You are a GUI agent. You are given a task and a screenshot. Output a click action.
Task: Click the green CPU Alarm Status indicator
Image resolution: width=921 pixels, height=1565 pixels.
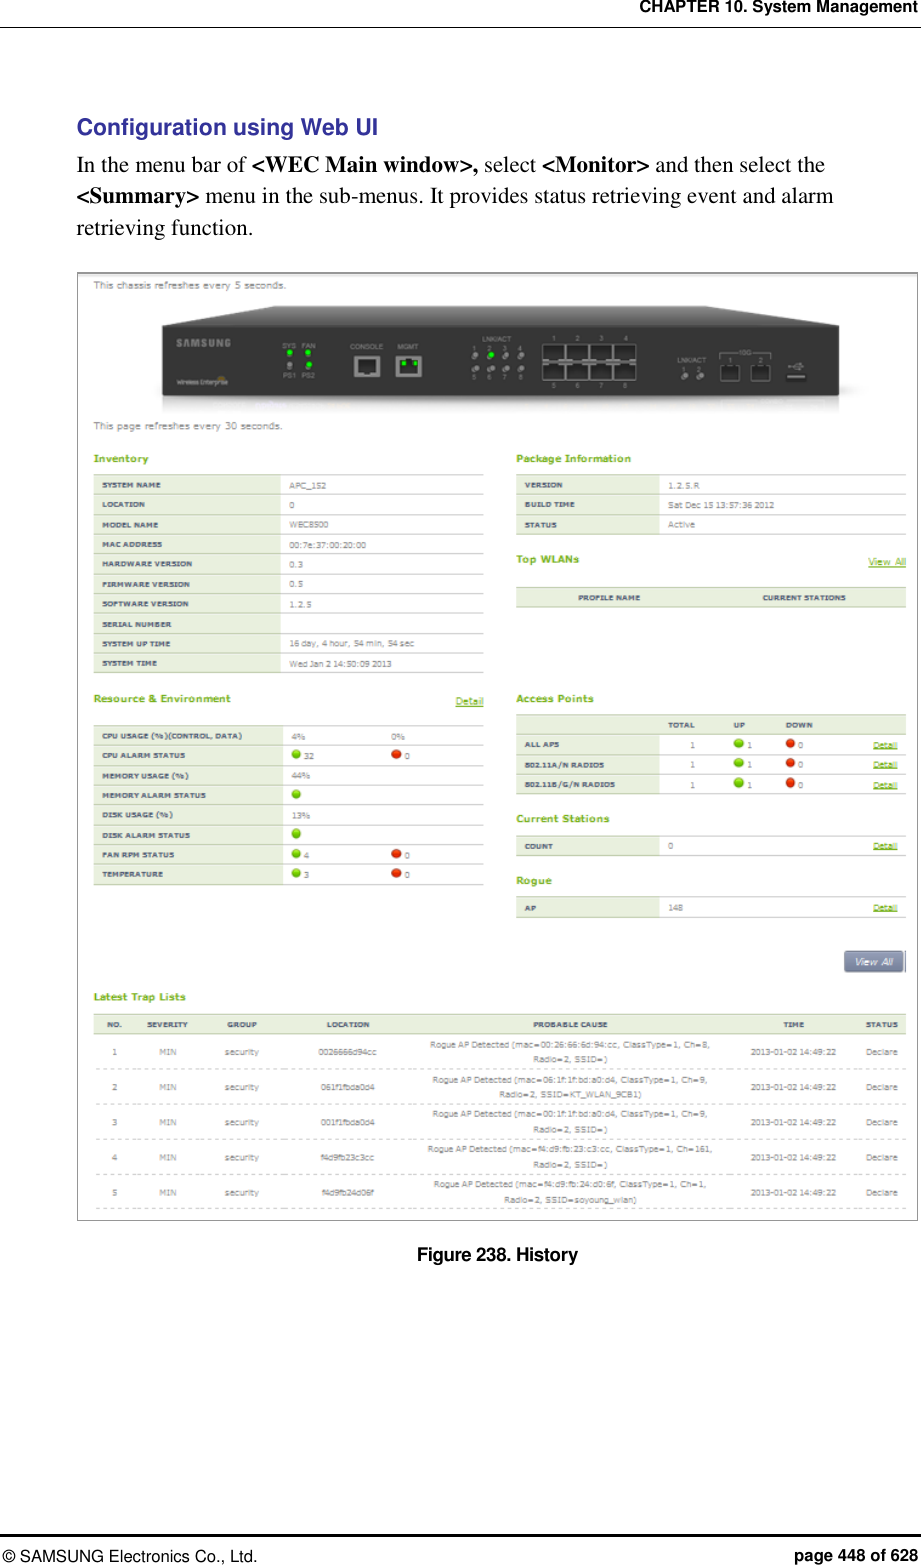(x=295, y=753)
